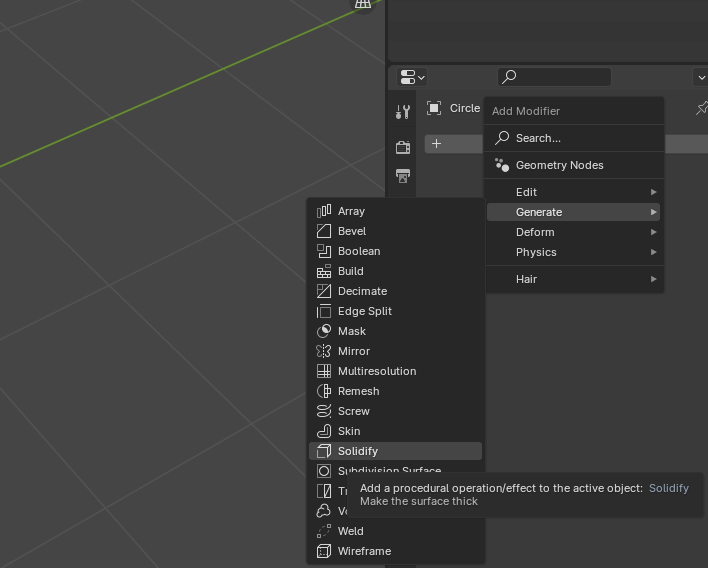Select the Skin modifier
Screen dimensions: 708x568
[x=396, y=431]
